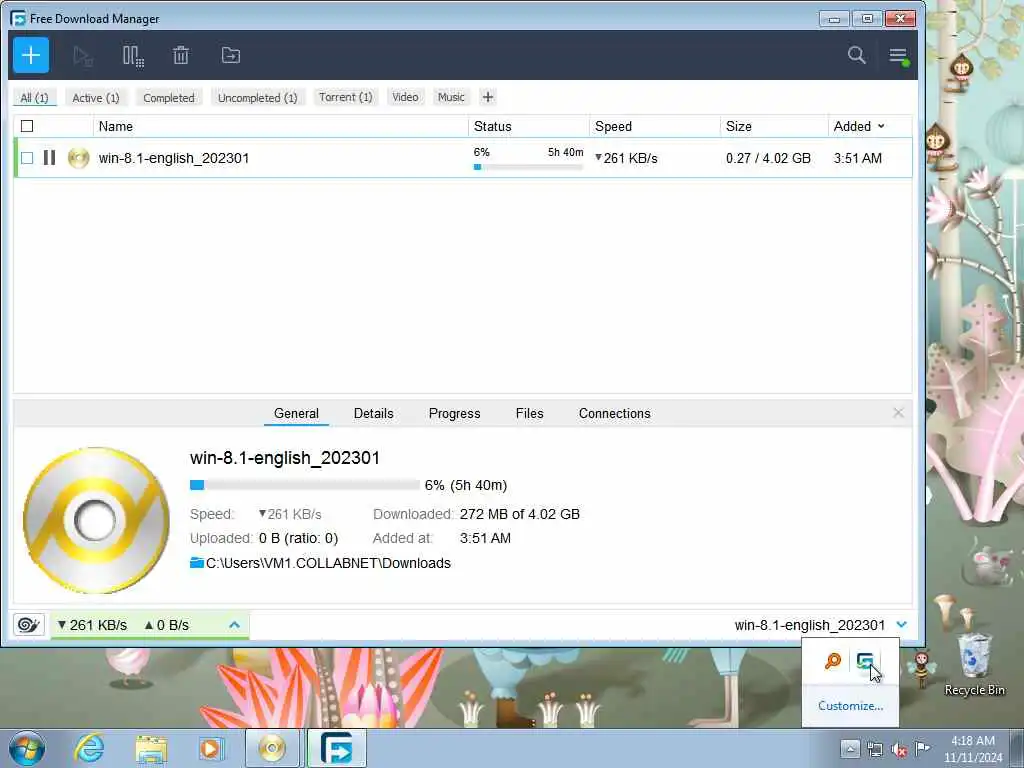1024x768 pixels.
Task: Open the download folder icon next to the path
Action: 197,562
